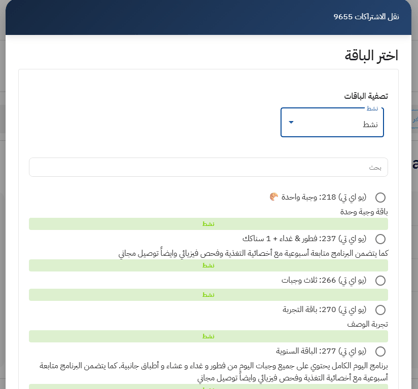Click the نشط status strip below ثلاث وجبات
Screen dimensions: 418x389
208,295
